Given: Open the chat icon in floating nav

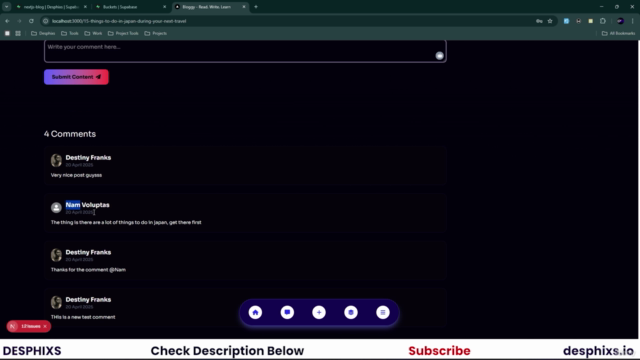Looking at the screenshot, I should coord(287,312).
